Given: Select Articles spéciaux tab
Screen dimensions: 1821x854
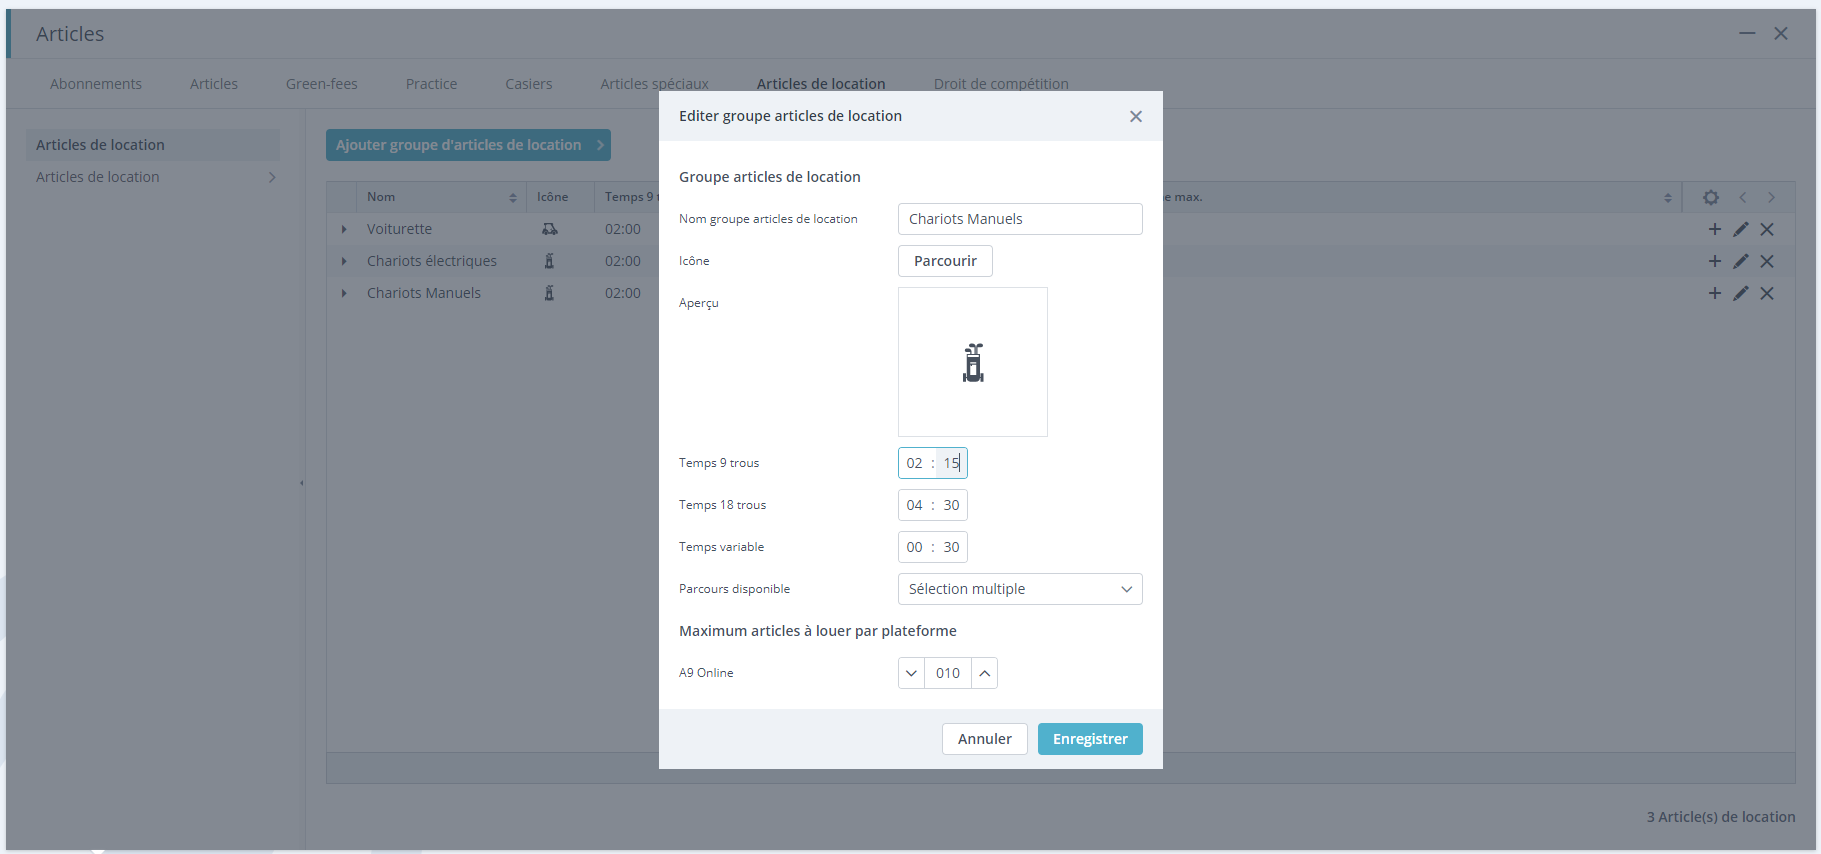Looking at the screenshot, I should [654, 84].
